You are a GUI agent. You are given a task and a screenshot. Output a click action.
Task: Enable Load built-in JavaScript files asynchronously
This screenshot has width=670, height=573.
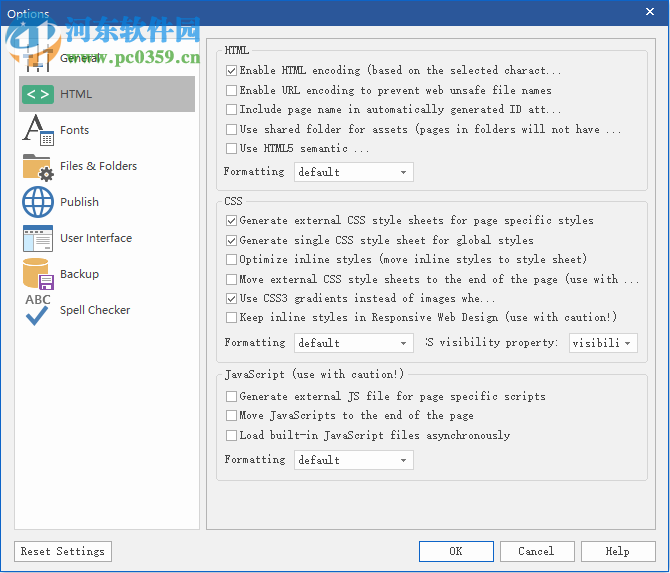(231, 435)
